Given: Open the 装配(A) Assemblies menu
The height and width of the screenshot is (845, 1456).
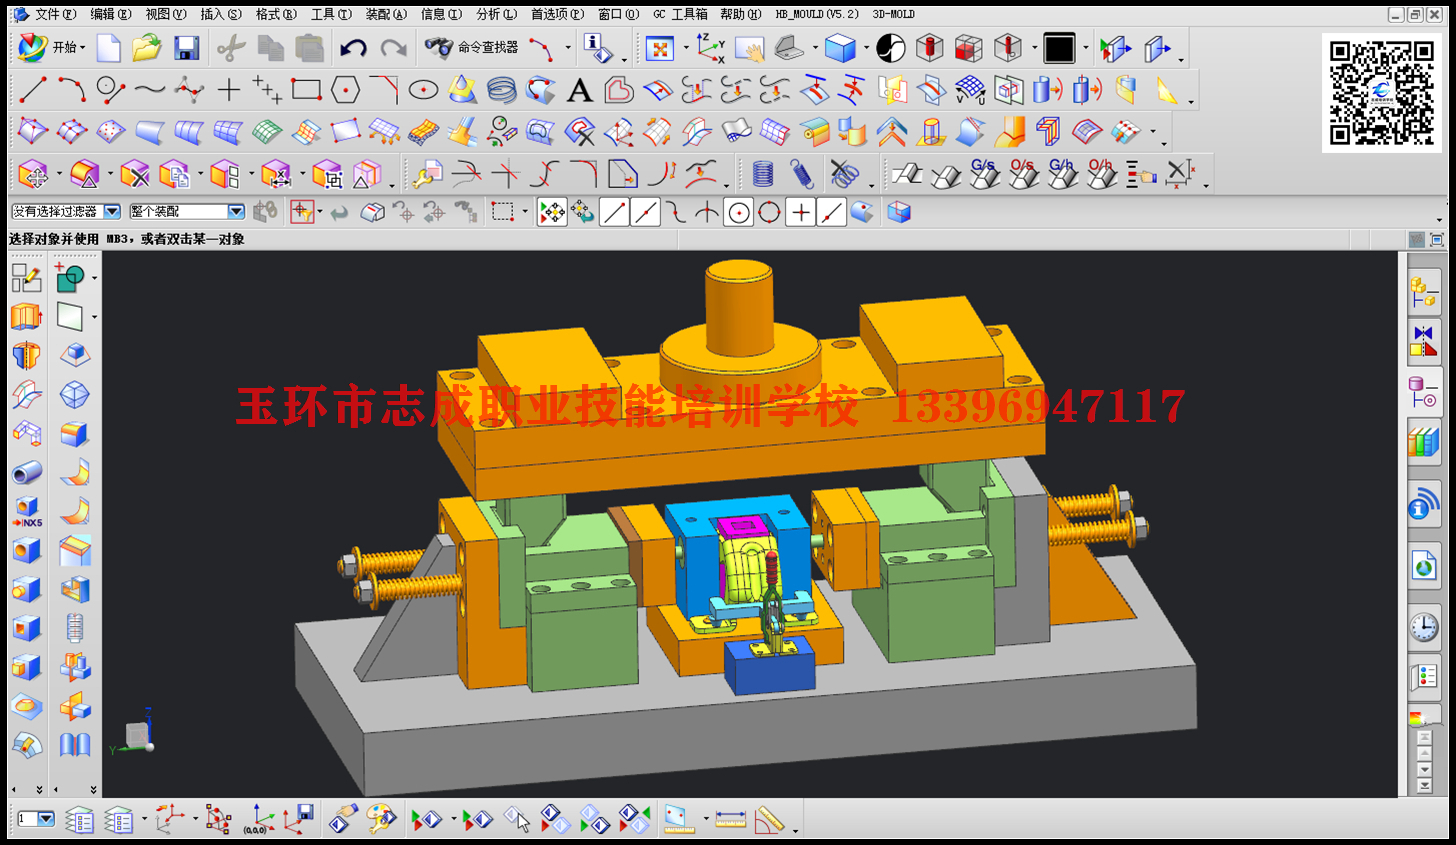Looking at the screenshot, I should click(x=386, y=14).
